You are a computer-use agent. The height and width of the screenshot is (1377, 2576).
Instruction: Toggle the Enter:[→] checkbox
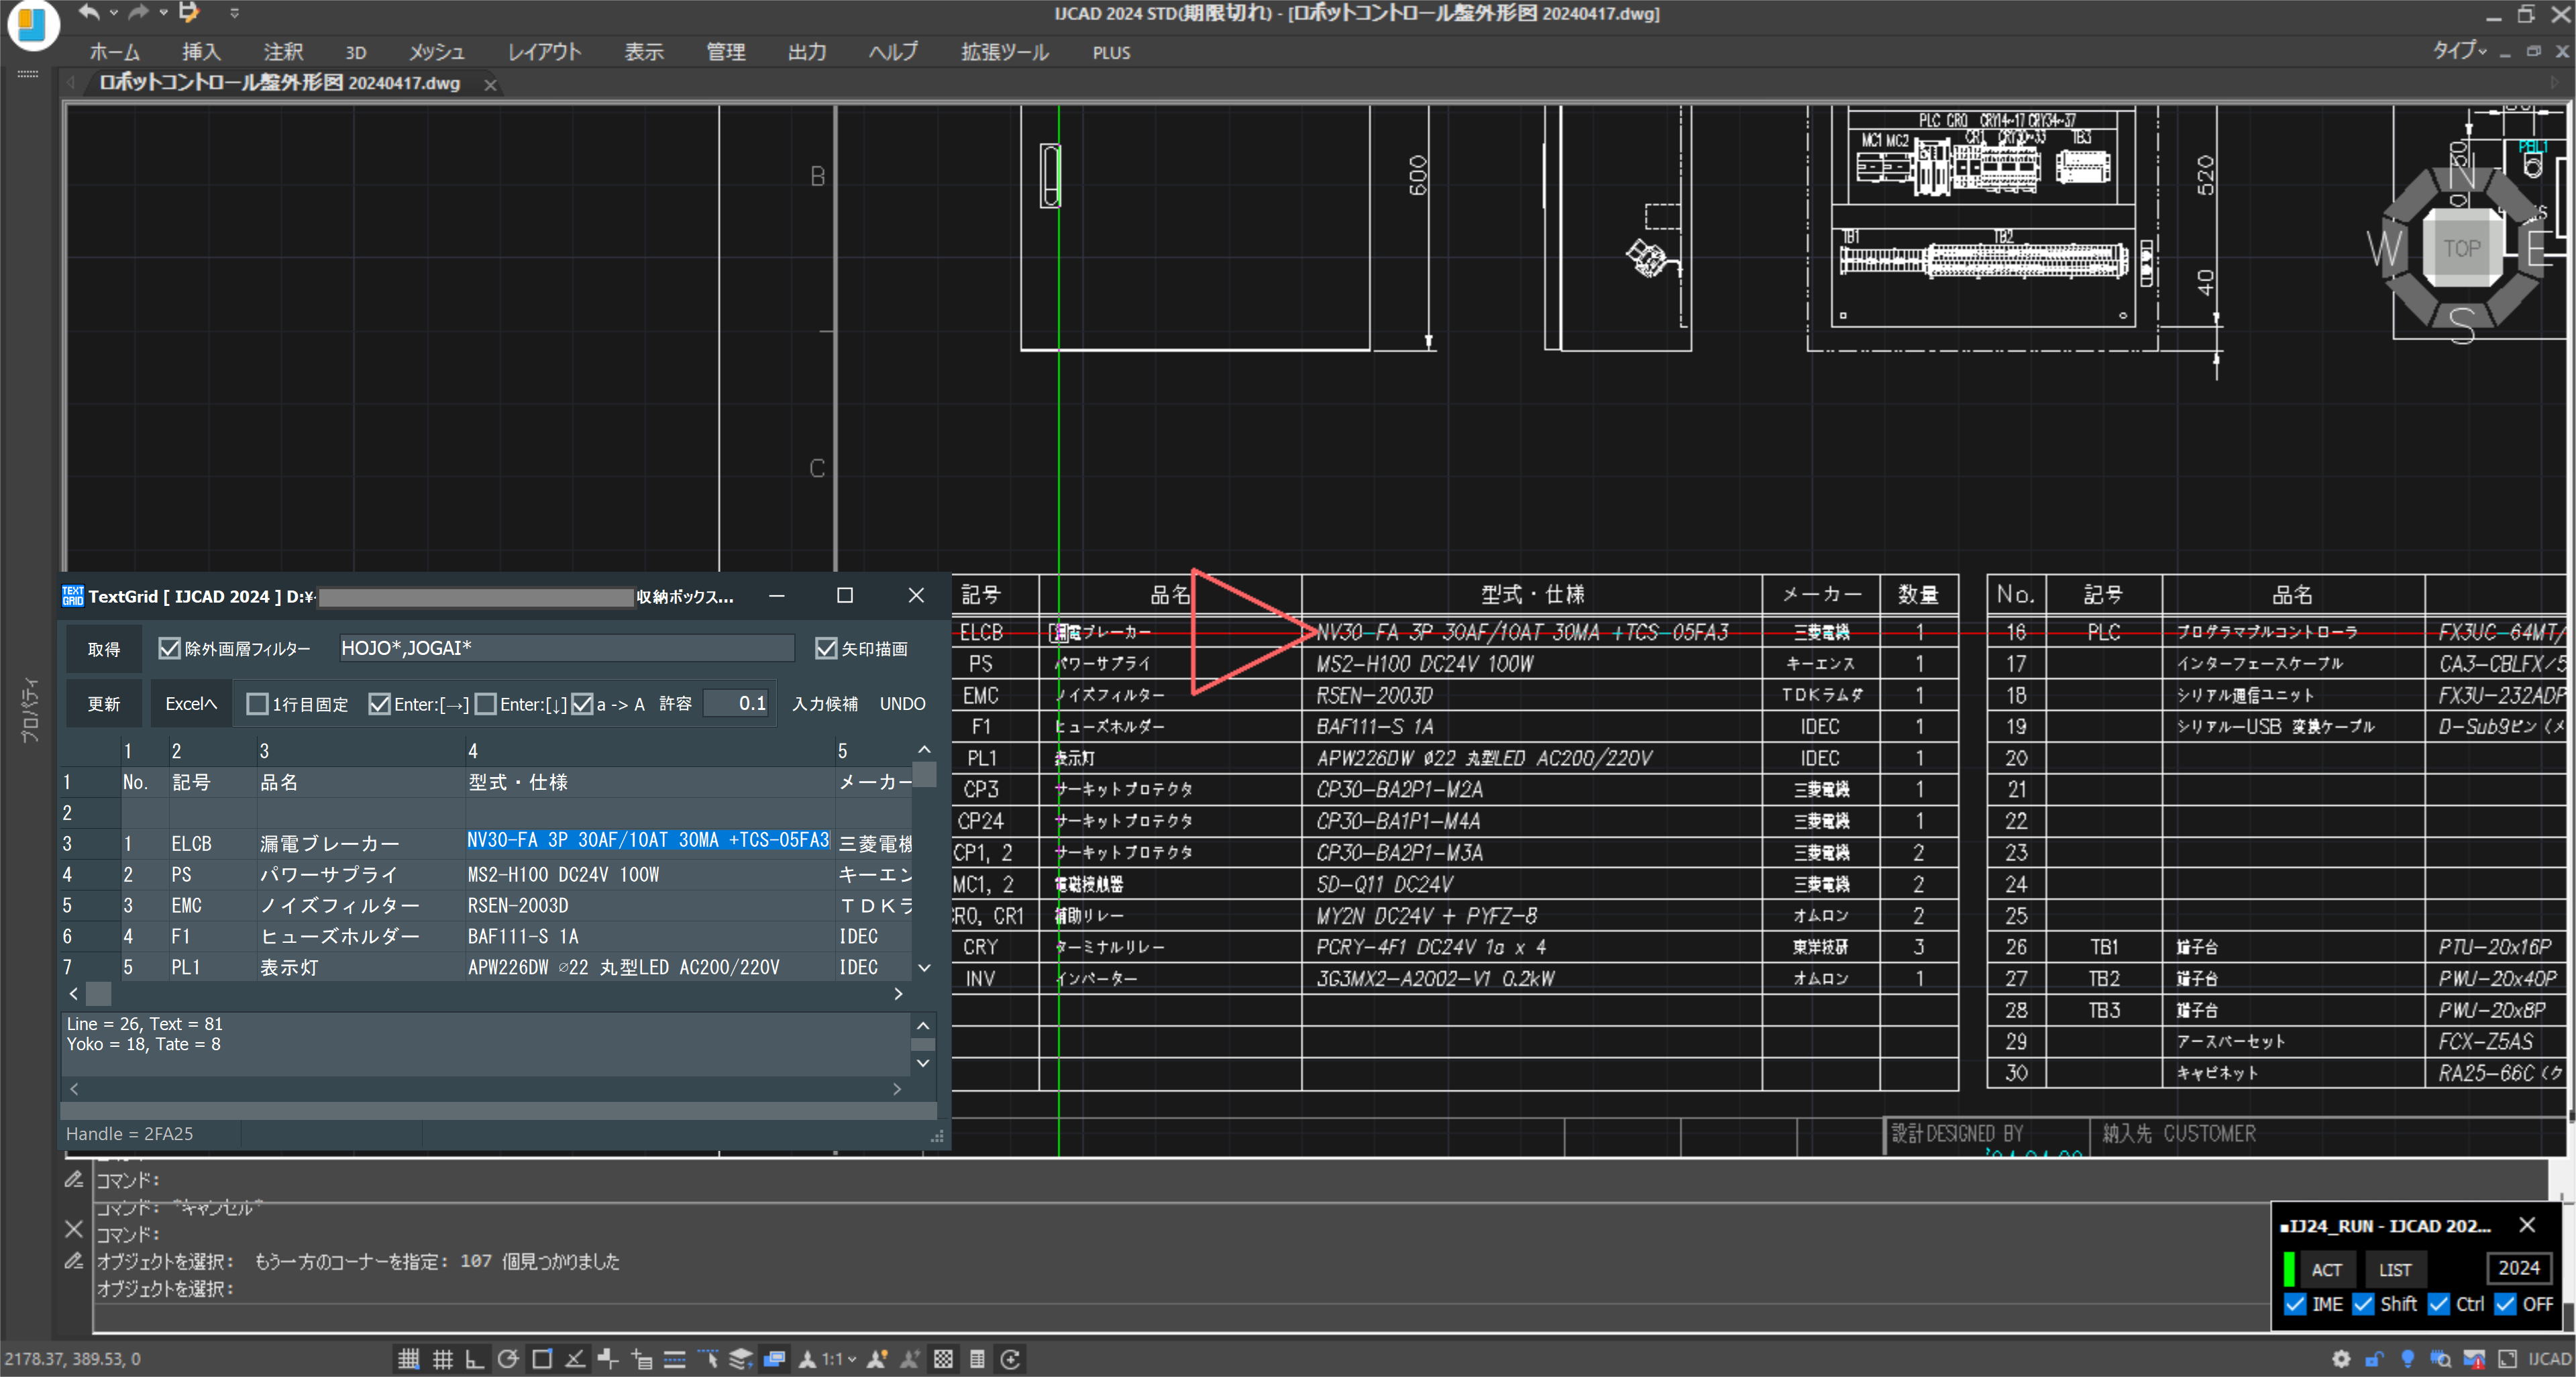tap(379, 704)
